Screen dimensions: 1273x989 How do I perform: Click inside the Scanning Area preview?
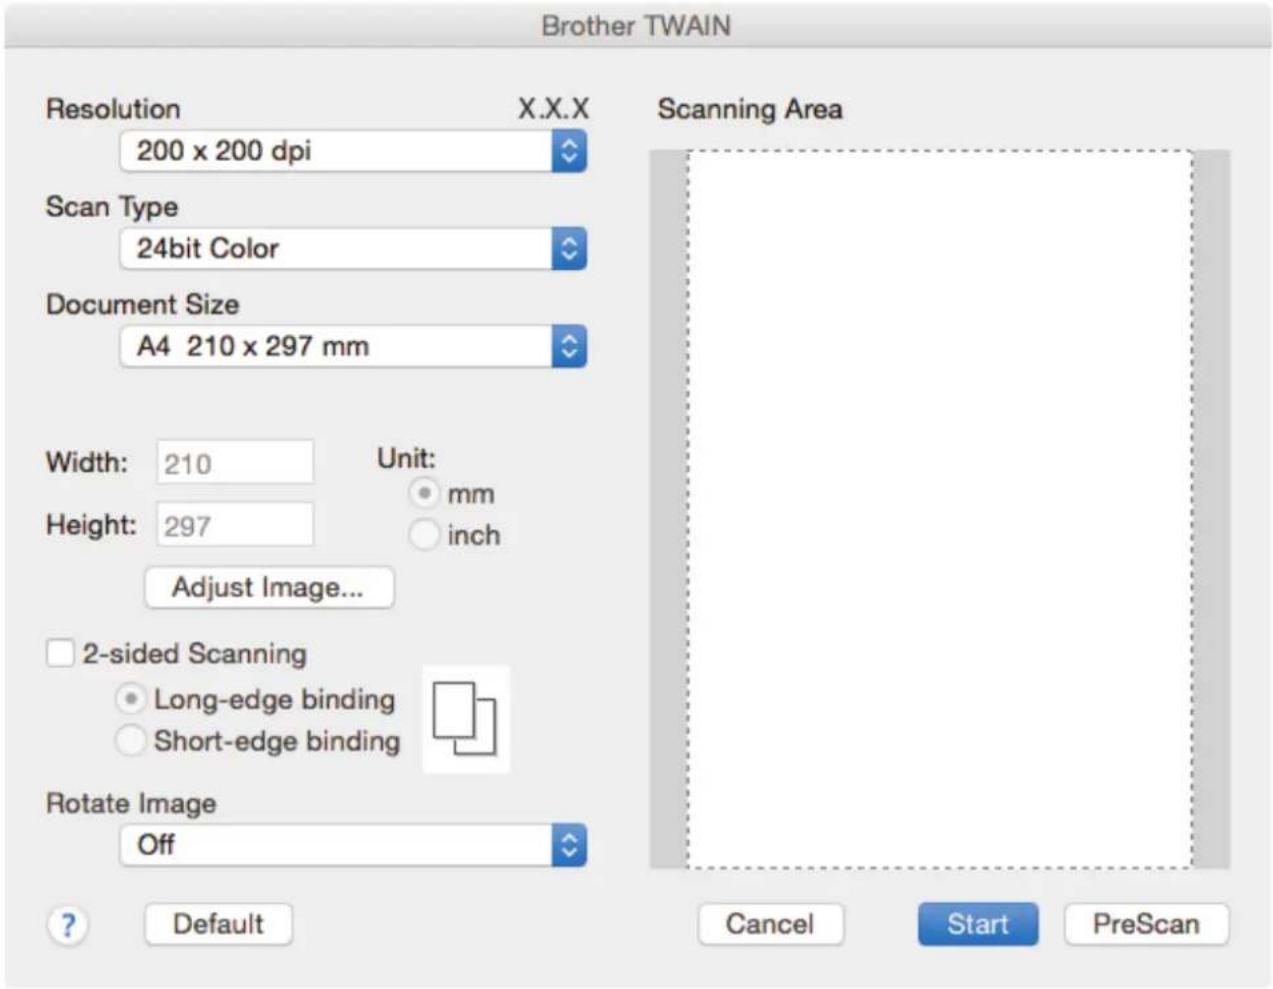940,510
